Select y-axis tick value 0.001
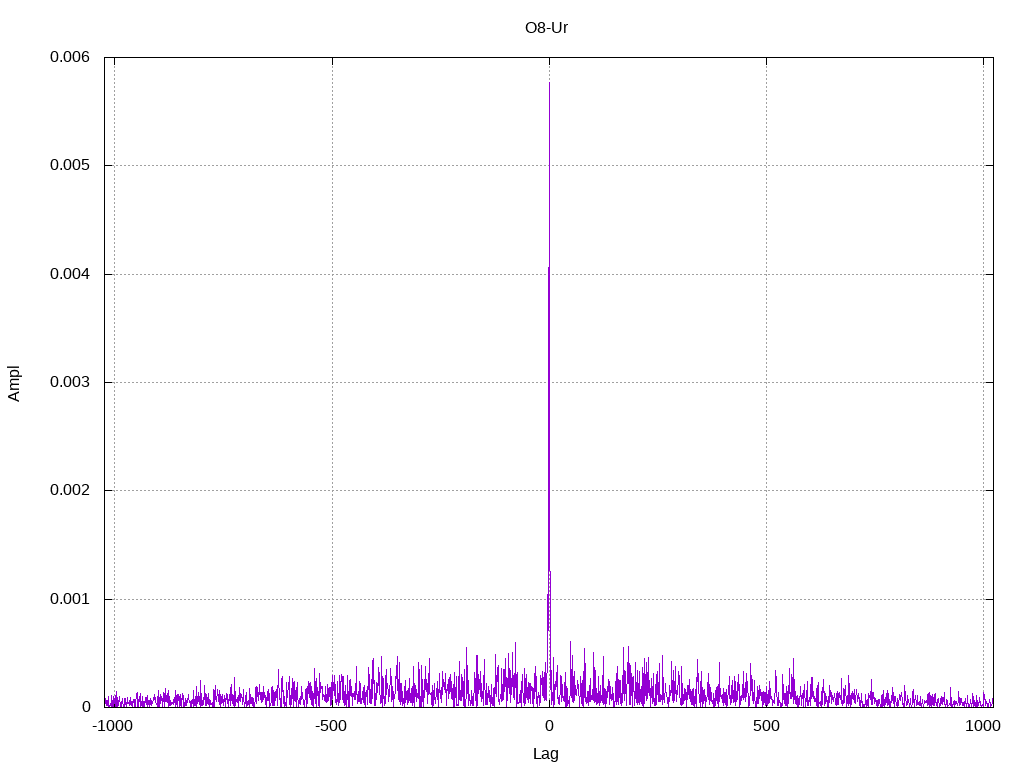1024x768 pixels. [70, 599]
